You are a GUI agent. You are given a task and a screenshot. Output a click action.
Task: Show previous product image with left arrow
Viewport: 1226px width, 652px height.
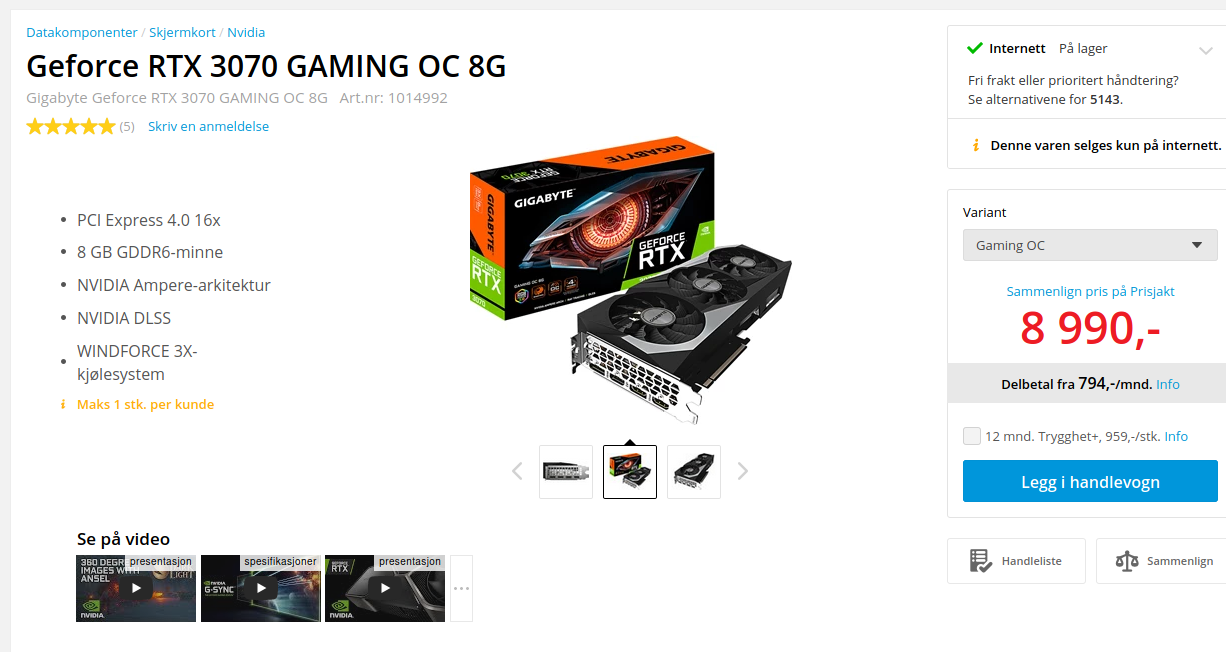tap(517, 471)
